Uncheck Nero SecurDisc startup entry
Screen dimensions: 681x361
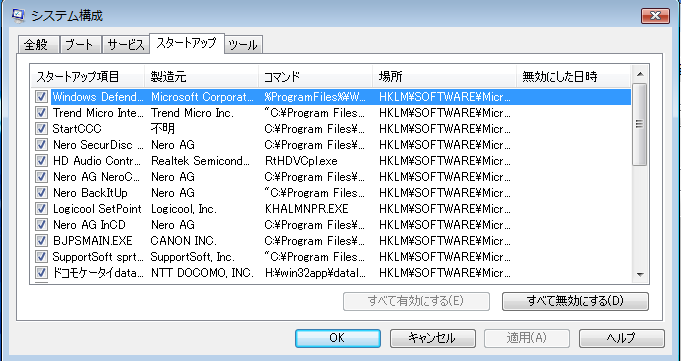[41, 145]
